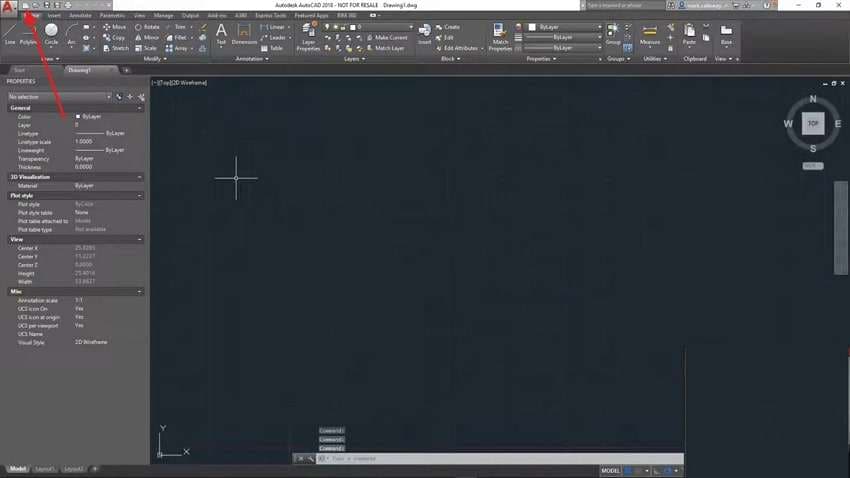Click the command line input field
Viewport: 850px width, 478px height.
(499, 458)
